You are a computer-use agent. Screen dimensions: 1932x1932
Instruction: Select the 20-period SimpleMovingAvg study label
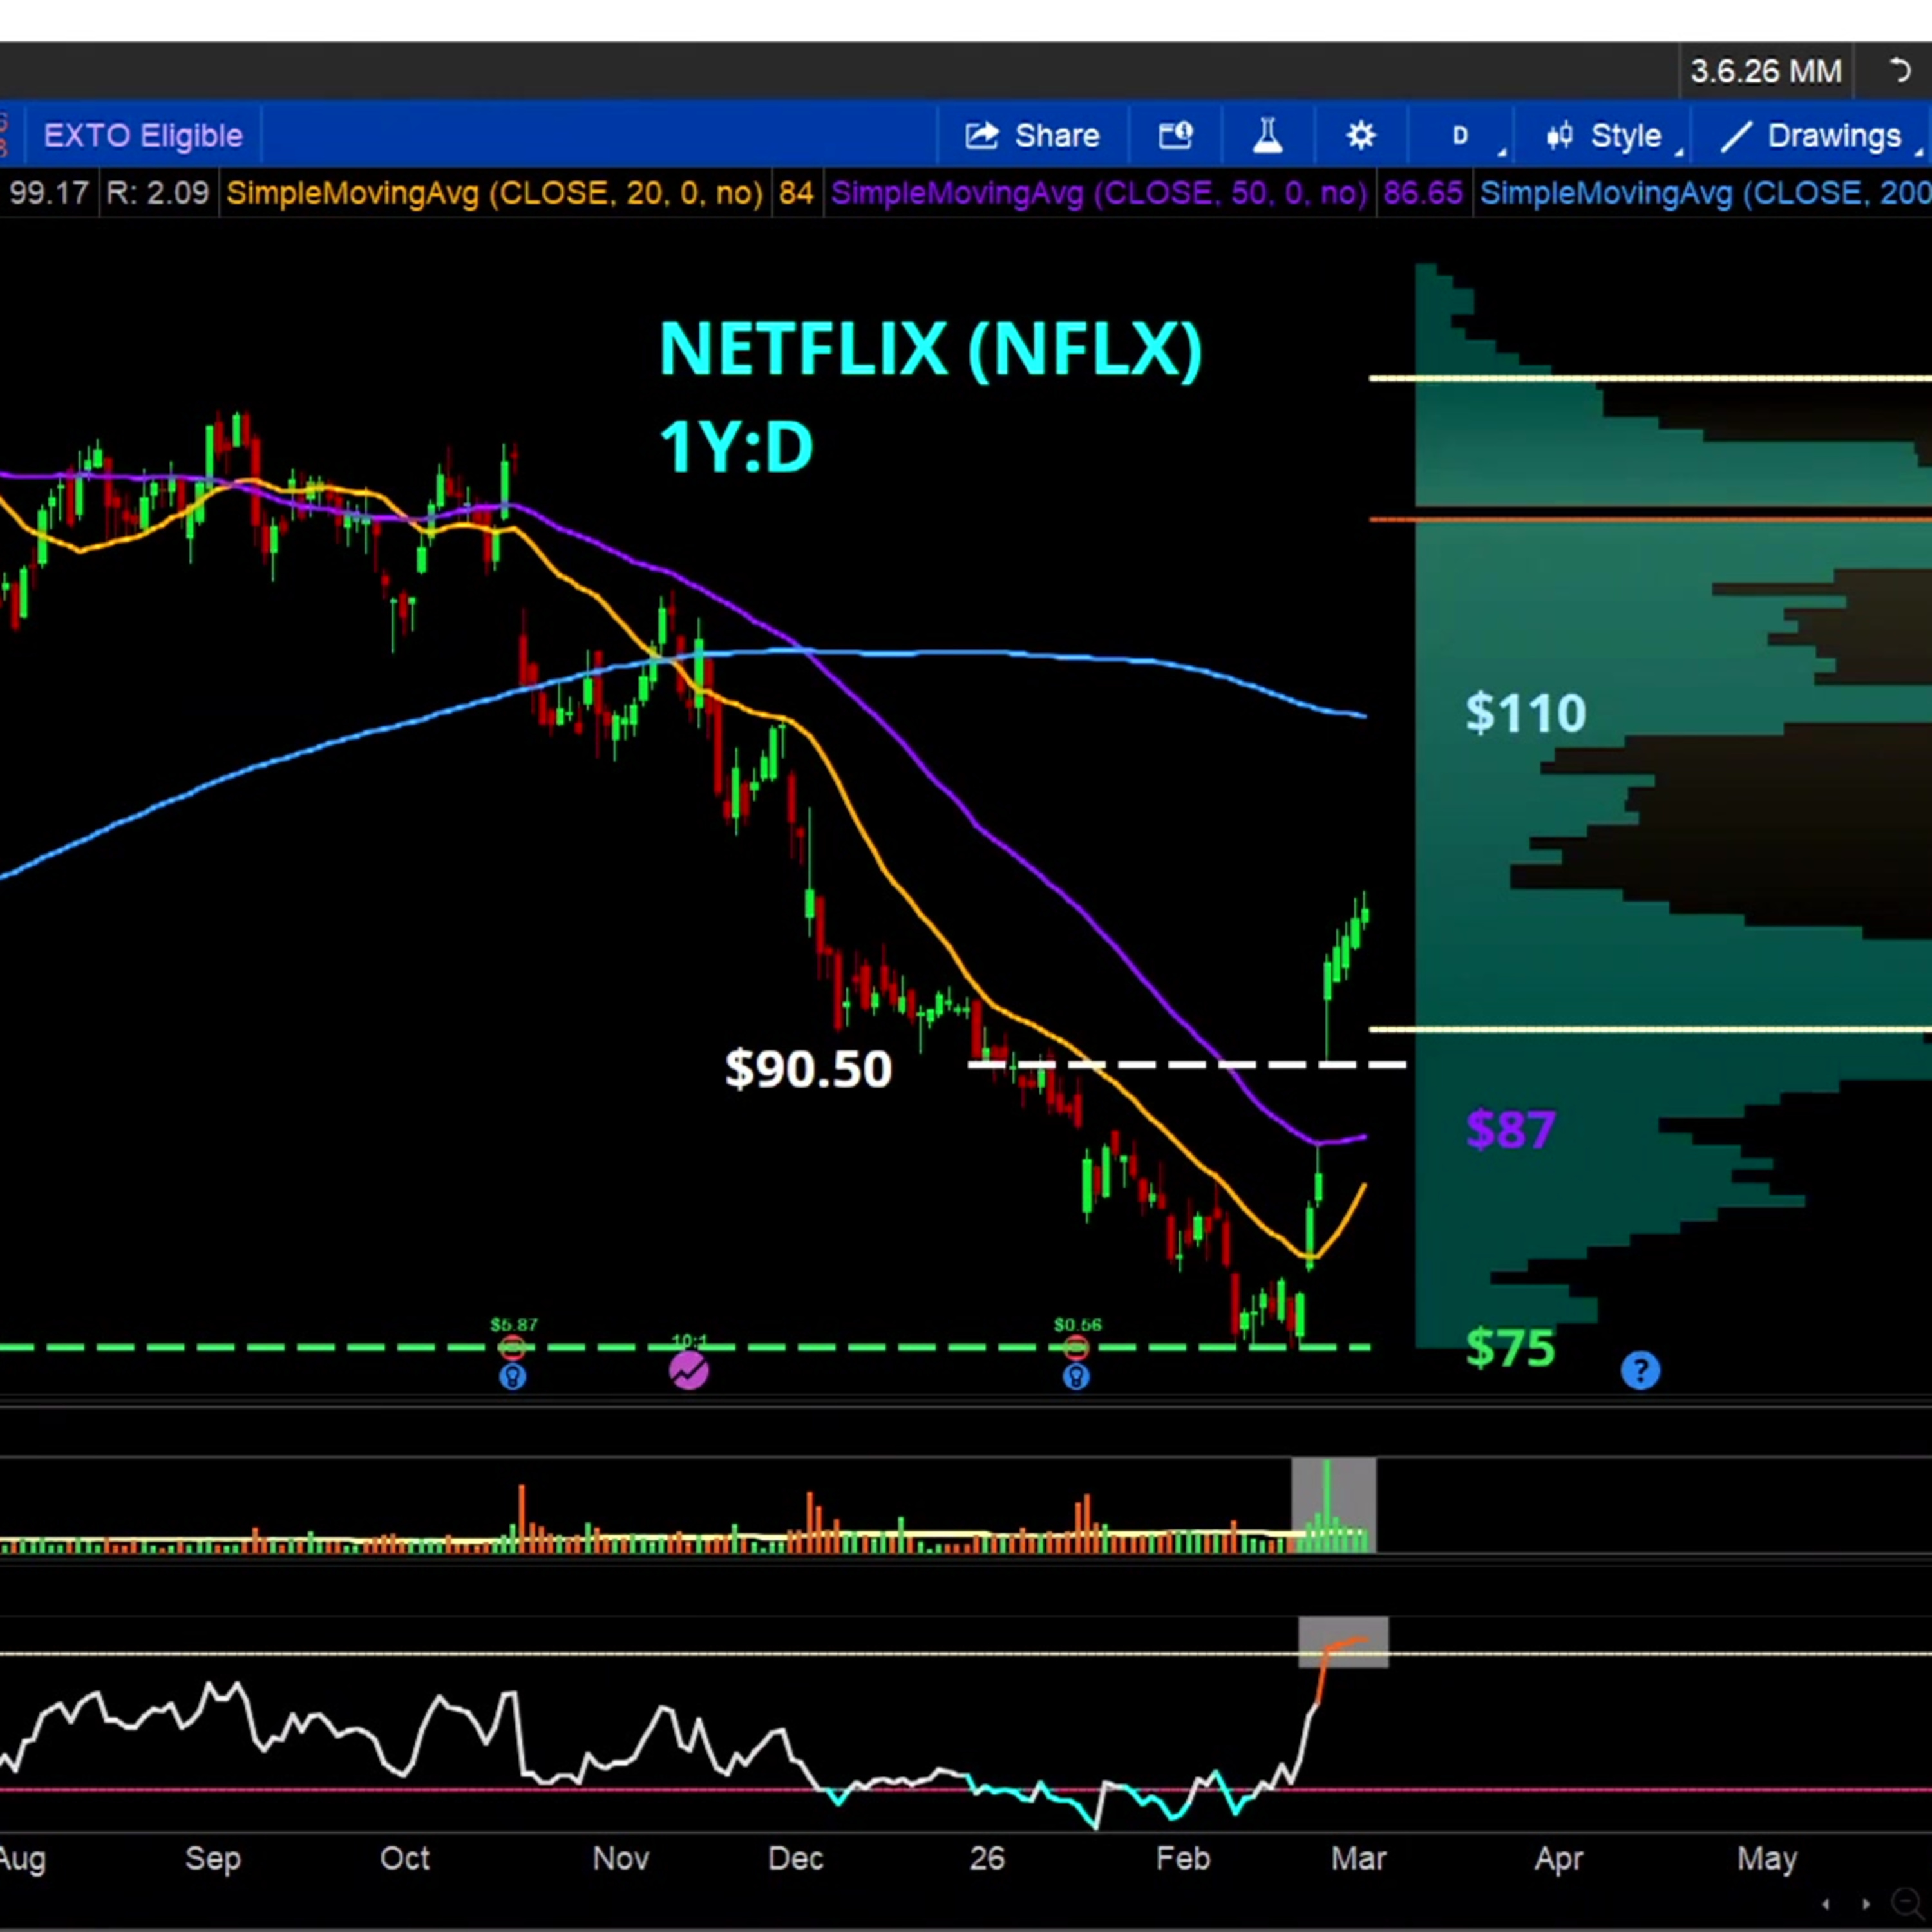[x=494, y=193]
